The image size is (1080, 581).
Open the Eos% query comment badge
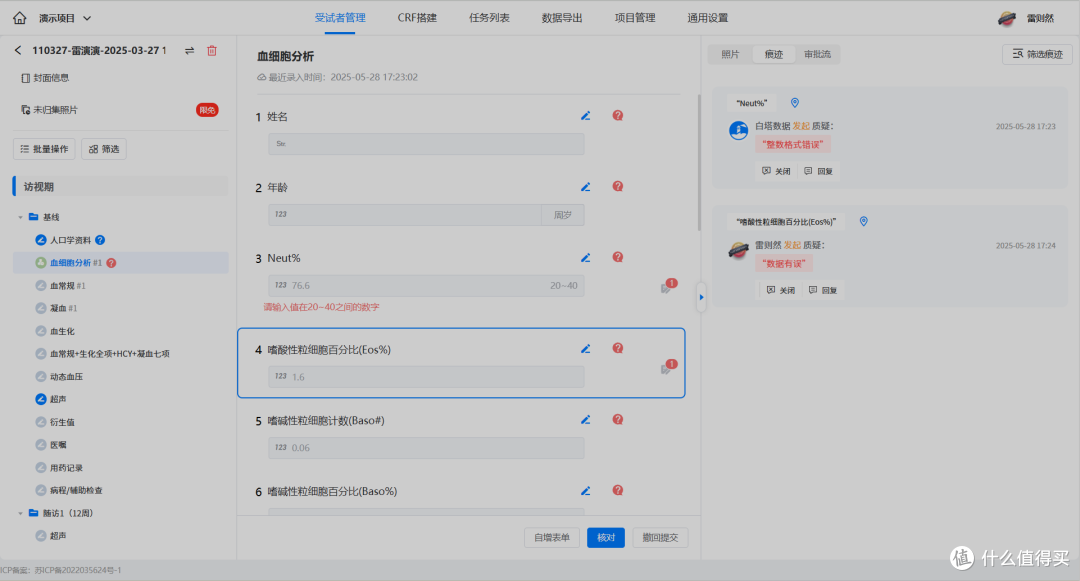point(668,367)
